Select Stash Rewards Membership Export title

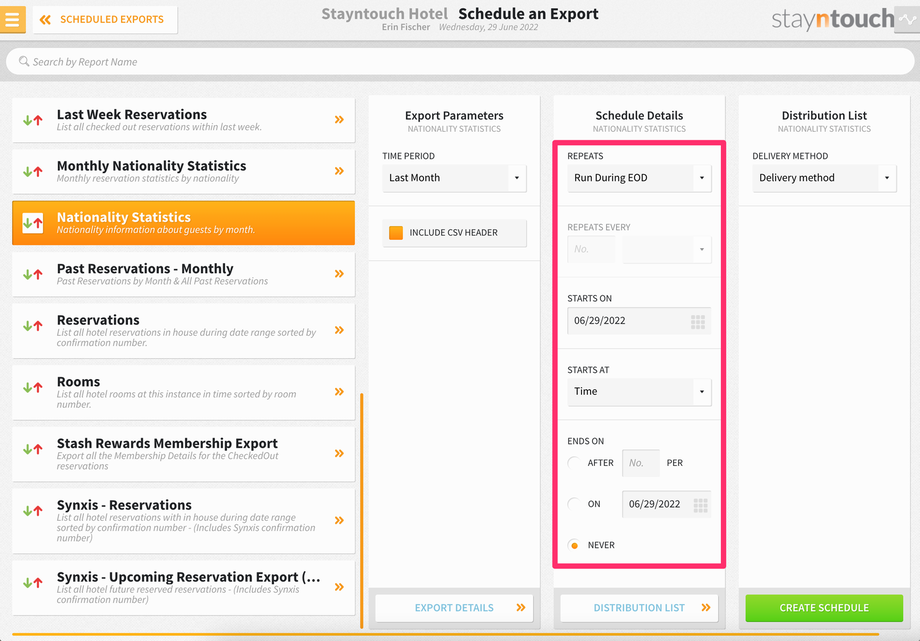click(167, 443)
